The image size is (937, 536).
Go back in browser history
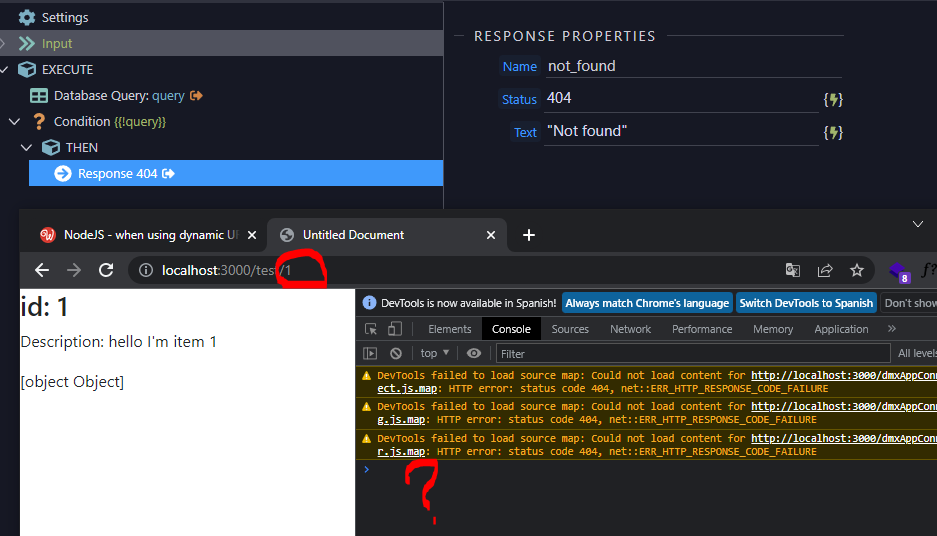tap(42, 270)
